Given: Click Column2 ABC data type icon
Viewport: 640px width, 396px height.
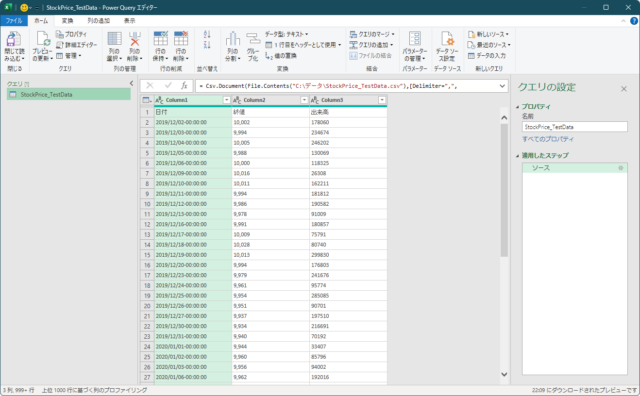Looking at the screenshot, I should (x=237, y=100).
